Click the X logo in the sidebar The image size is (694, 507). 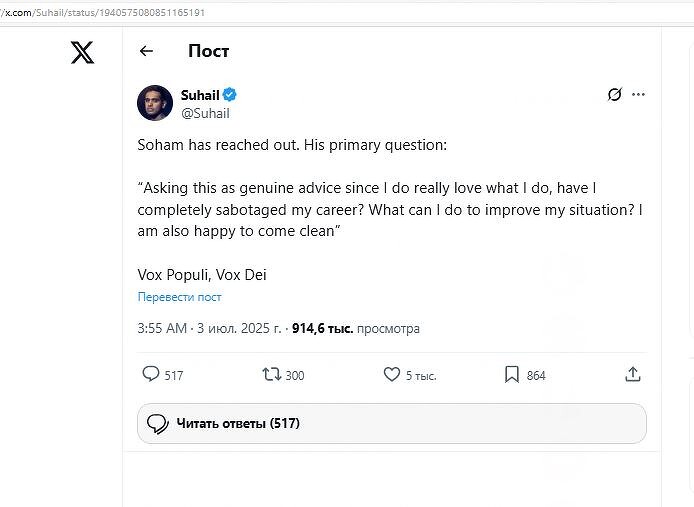[83, 53]
